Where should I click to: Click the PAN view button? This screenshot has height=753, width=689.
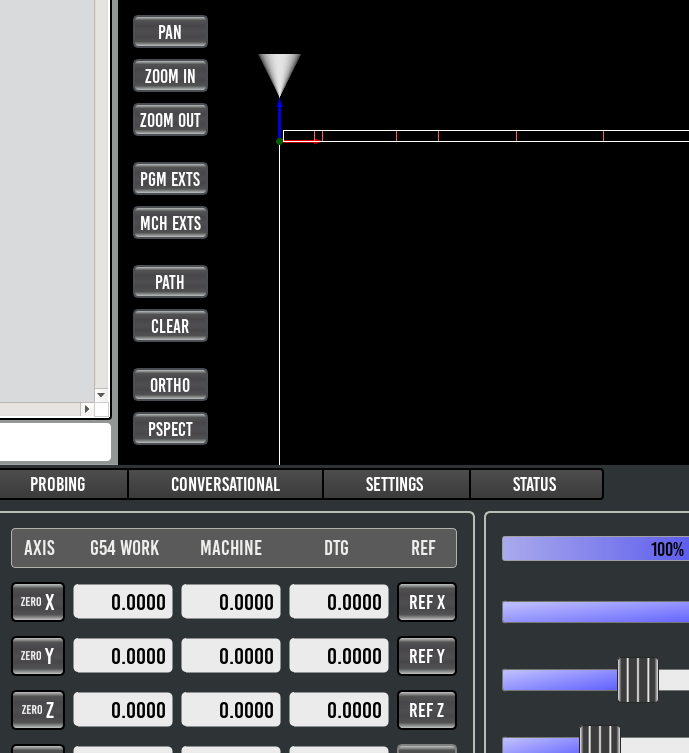(170, 32)
